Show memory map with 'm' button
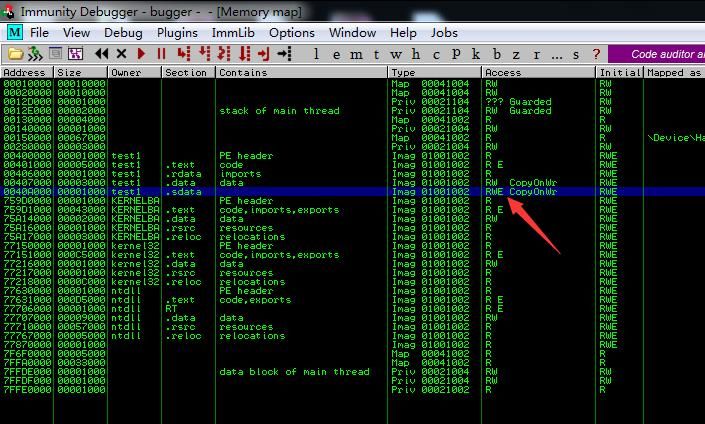 356,55
